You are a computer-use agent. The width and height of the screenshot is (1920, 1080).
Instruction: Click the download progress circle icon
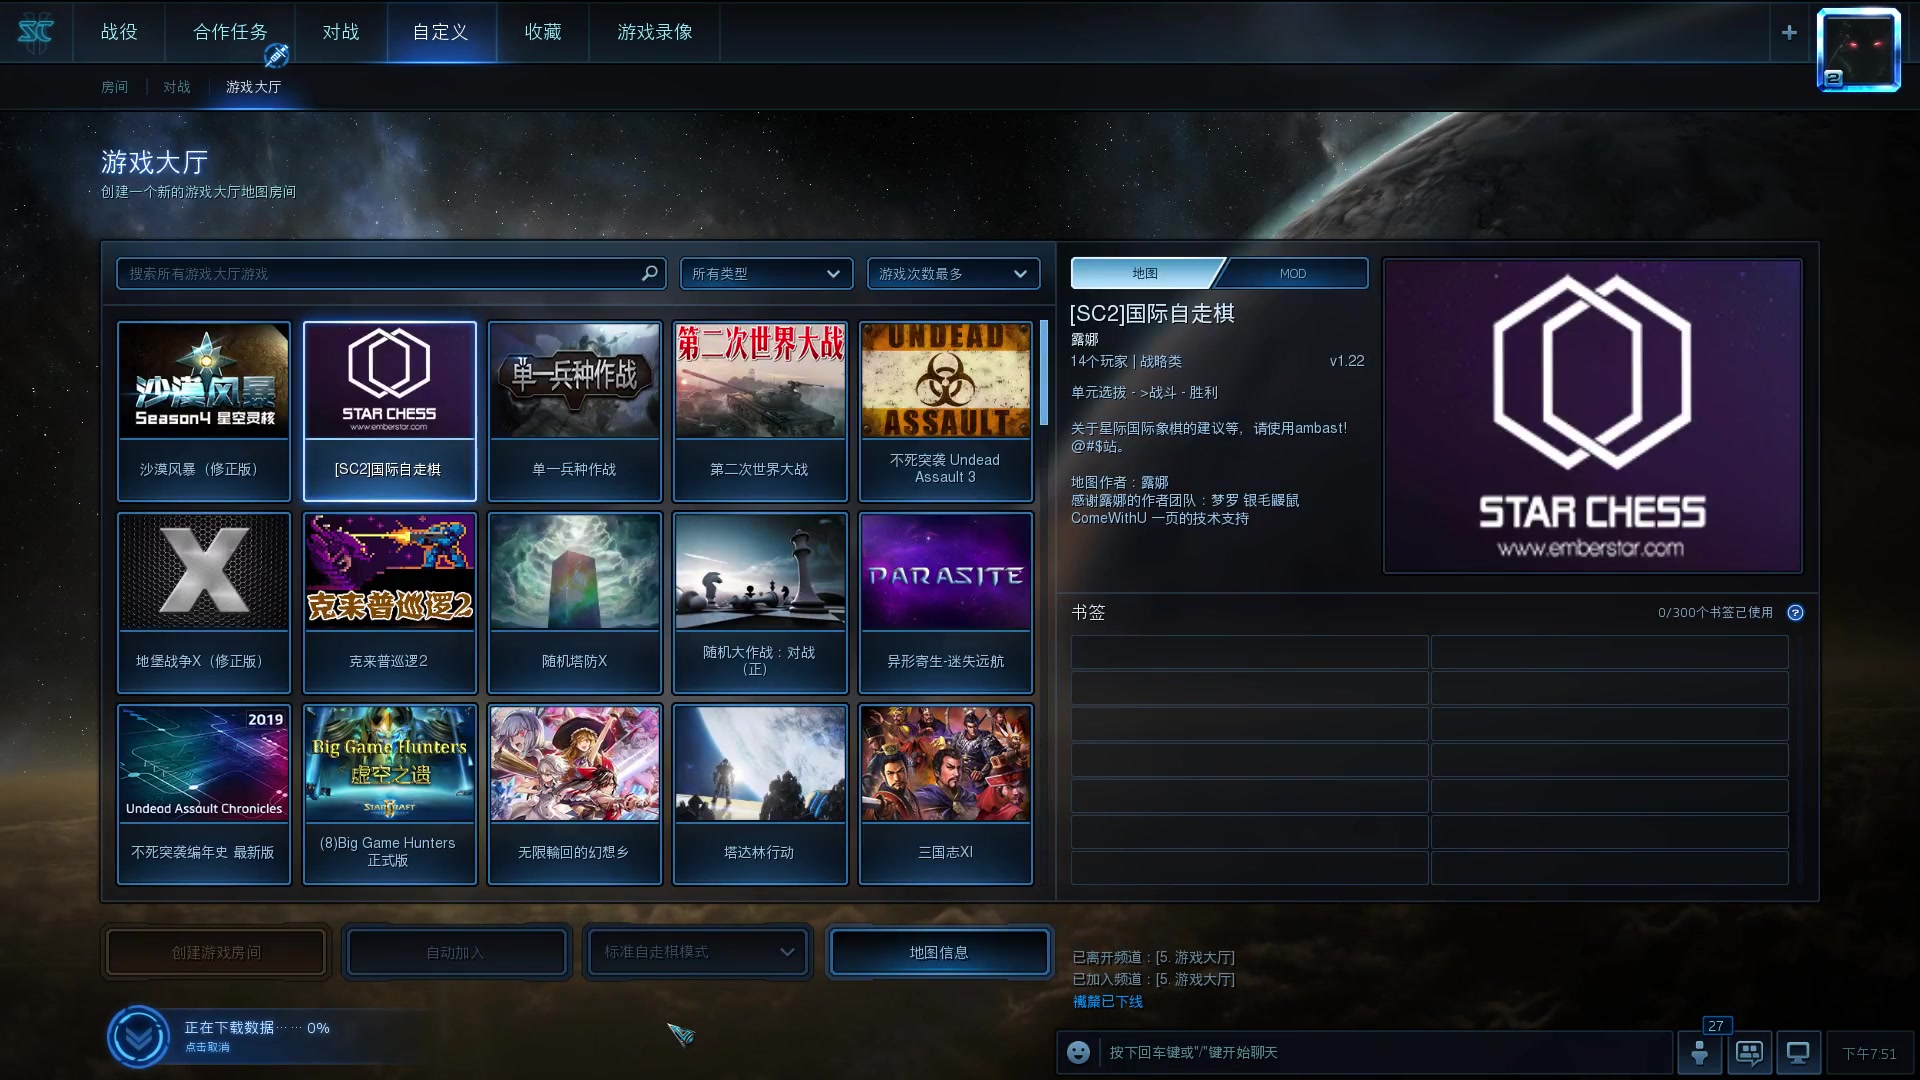(x=138, y=1037)
